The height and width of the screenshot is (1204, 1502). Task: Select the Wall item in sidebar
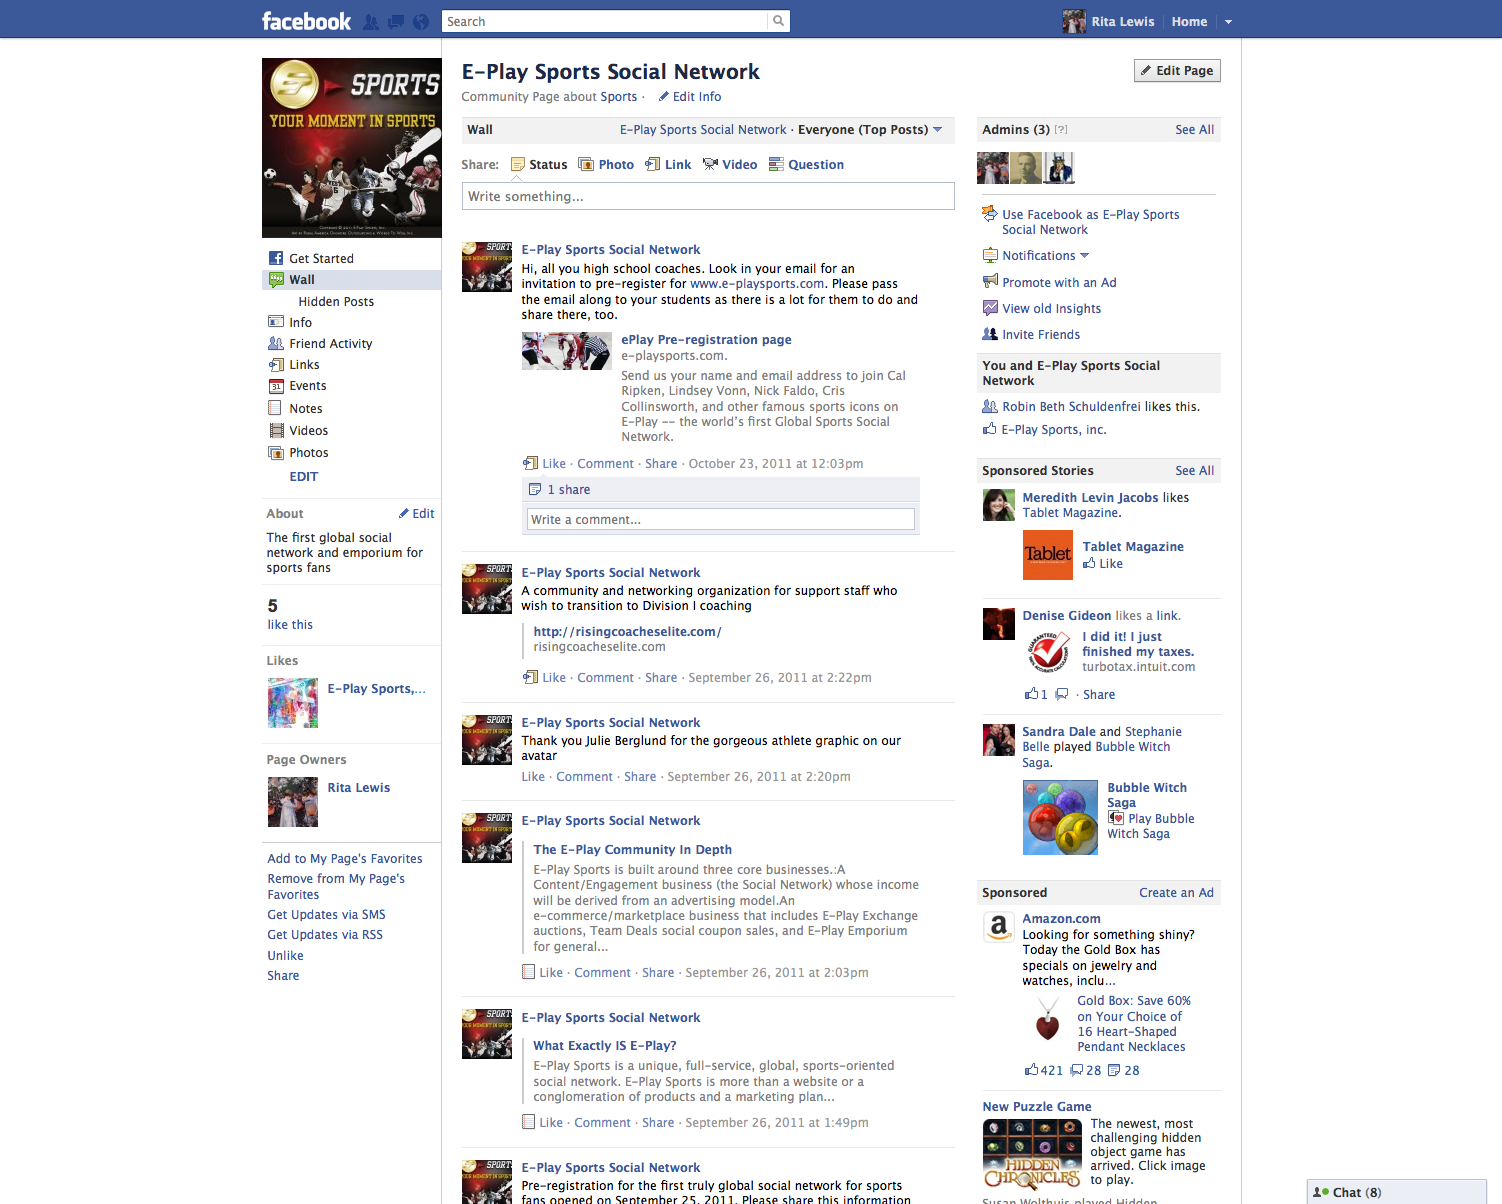351,280
